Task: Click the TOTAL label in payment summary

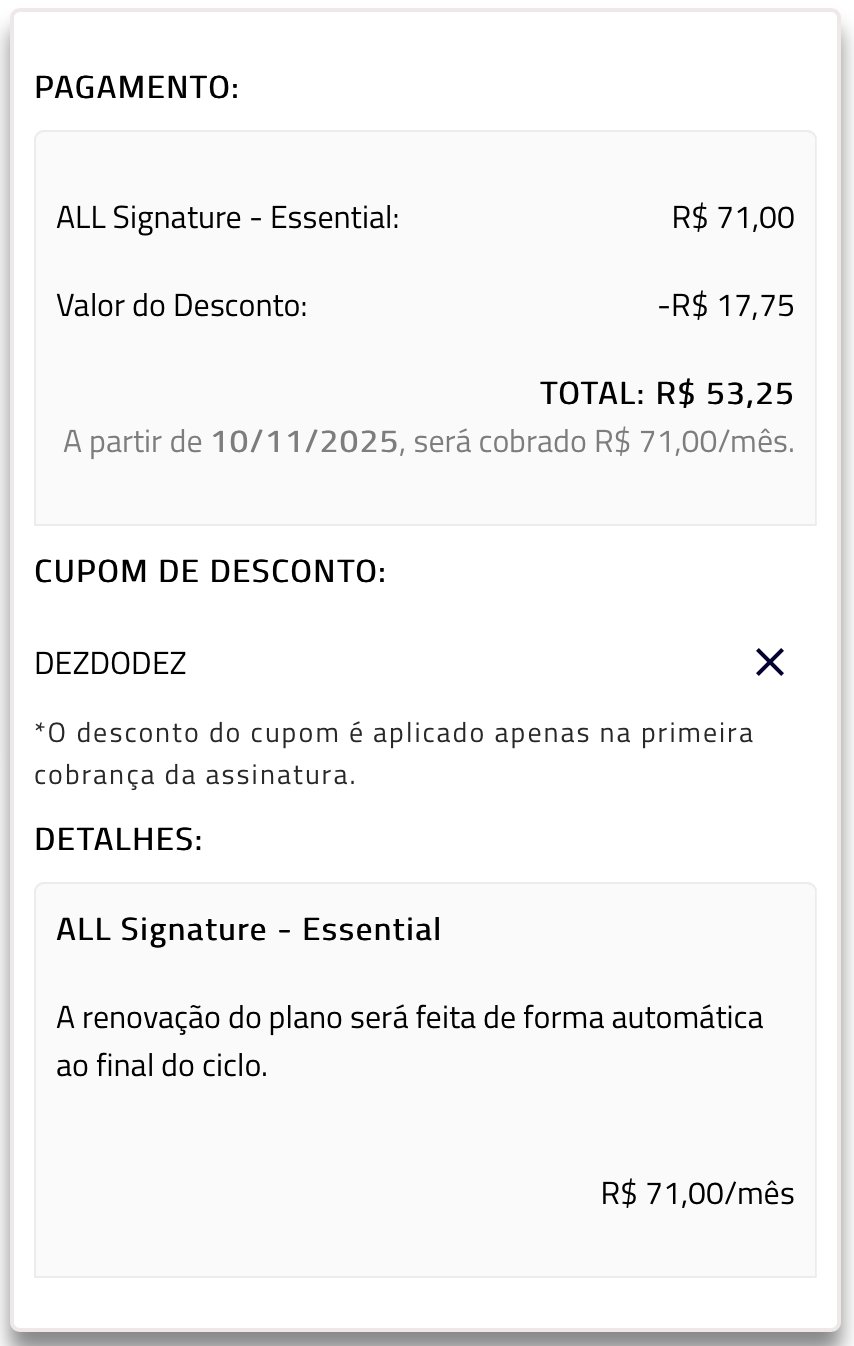Action: [x=592, y=394]
